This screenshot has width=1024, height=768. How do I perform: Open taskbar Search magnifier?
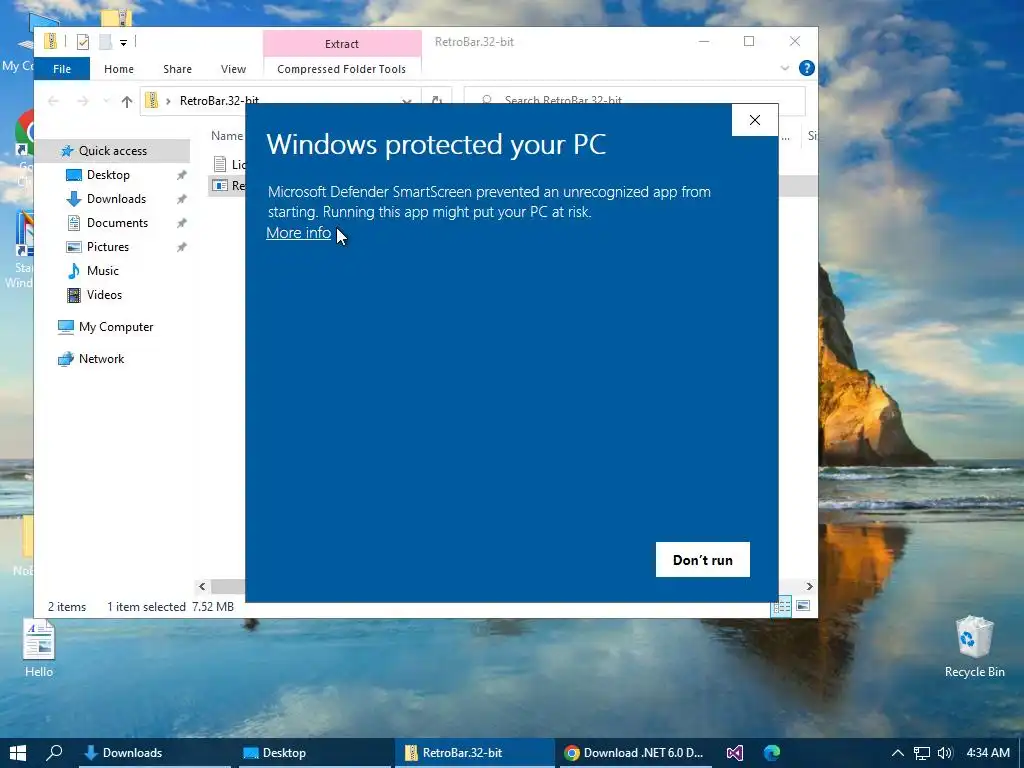[54, 753]
